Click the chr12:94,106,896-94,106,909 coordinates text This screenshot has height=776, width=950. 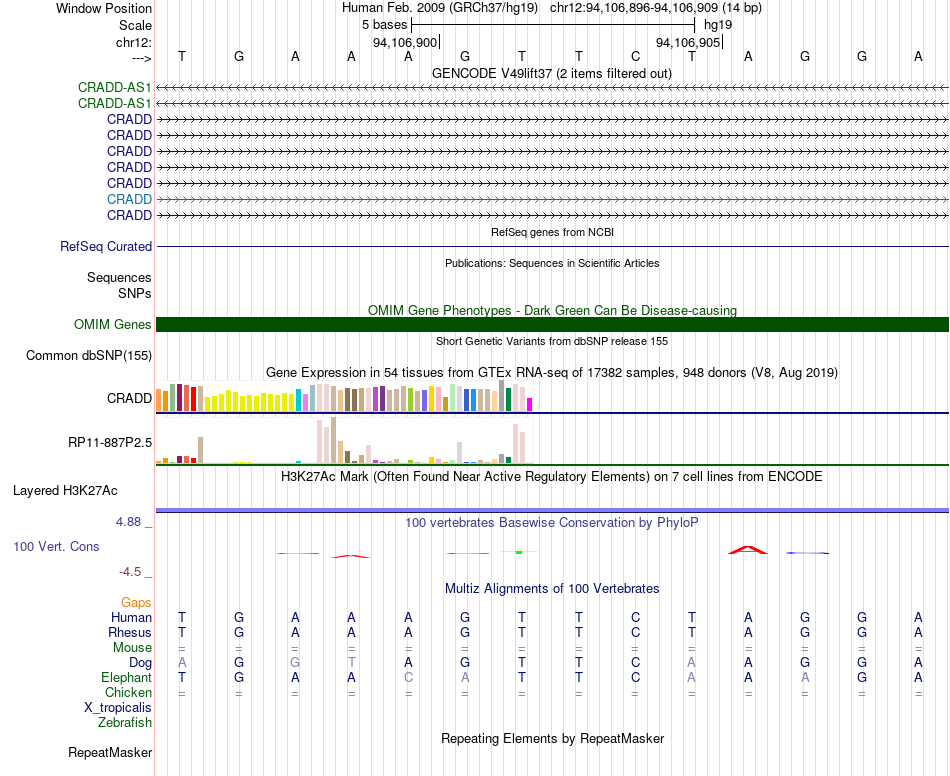point(656,8)
